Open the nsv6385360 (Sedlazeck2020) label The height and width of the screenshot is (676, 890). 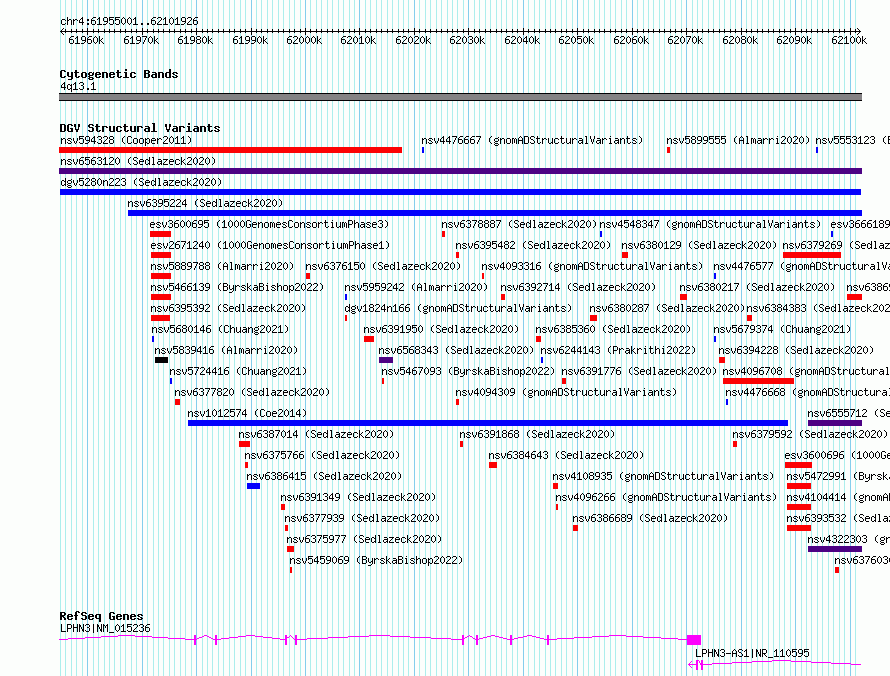tap(613, 329)
